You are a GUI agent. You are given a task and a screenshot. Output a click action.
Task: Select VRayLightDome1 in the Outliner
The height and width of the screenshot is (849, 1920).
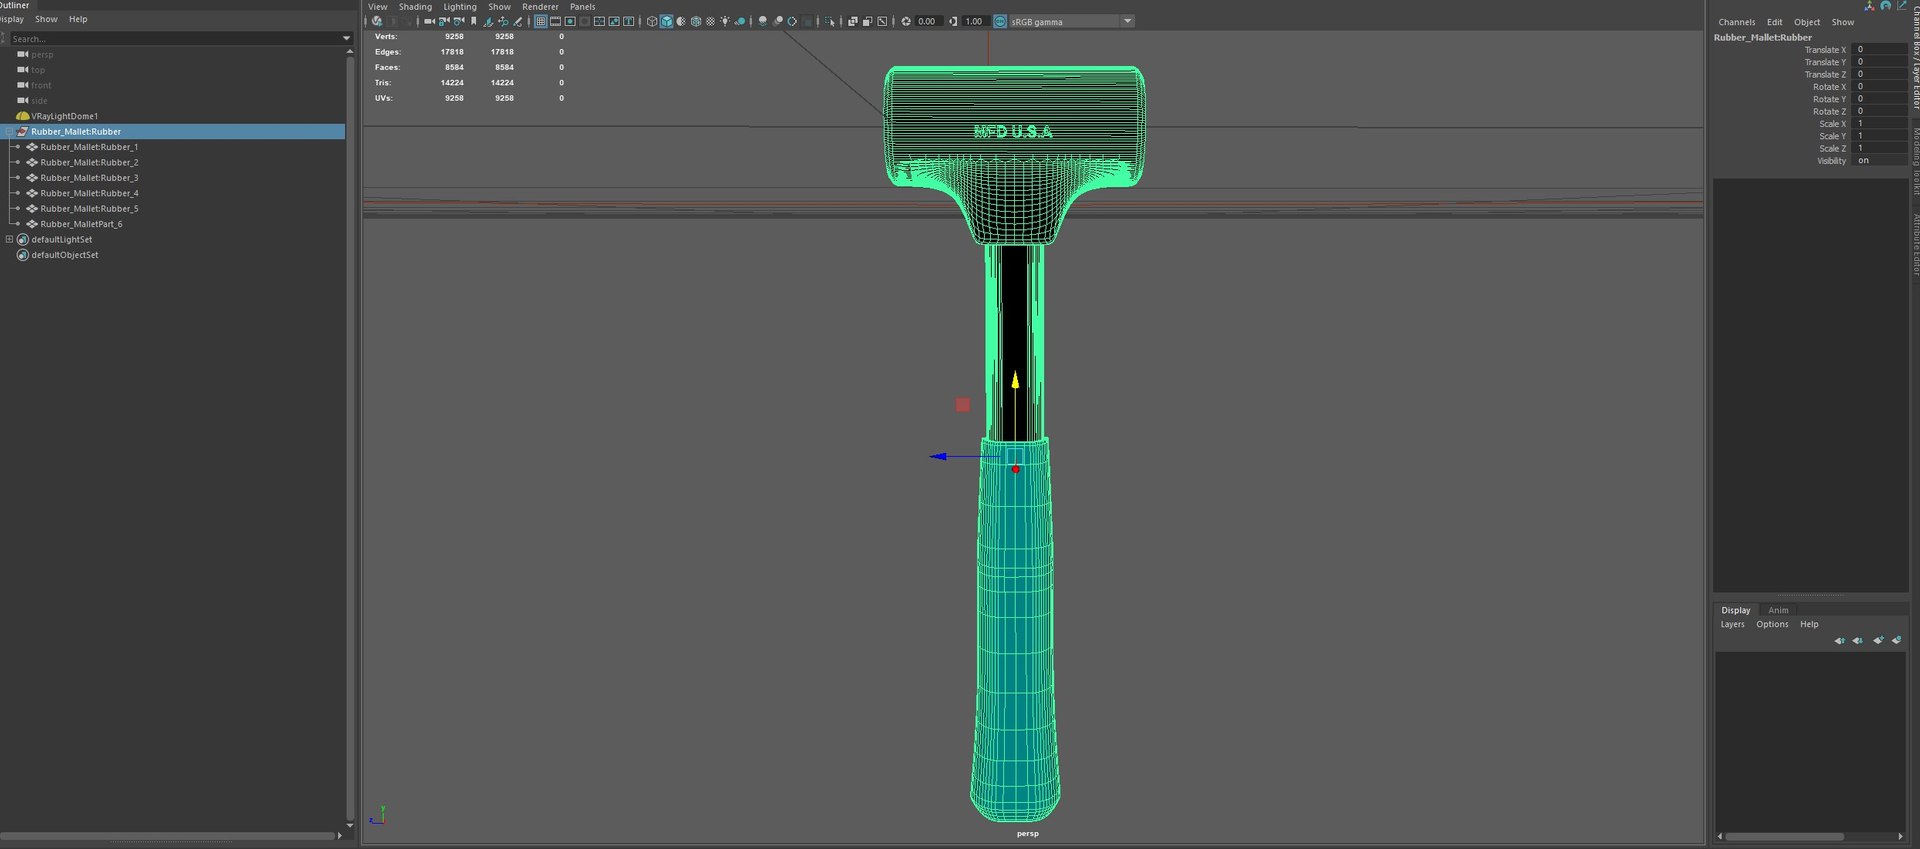[x=64, y=116]
